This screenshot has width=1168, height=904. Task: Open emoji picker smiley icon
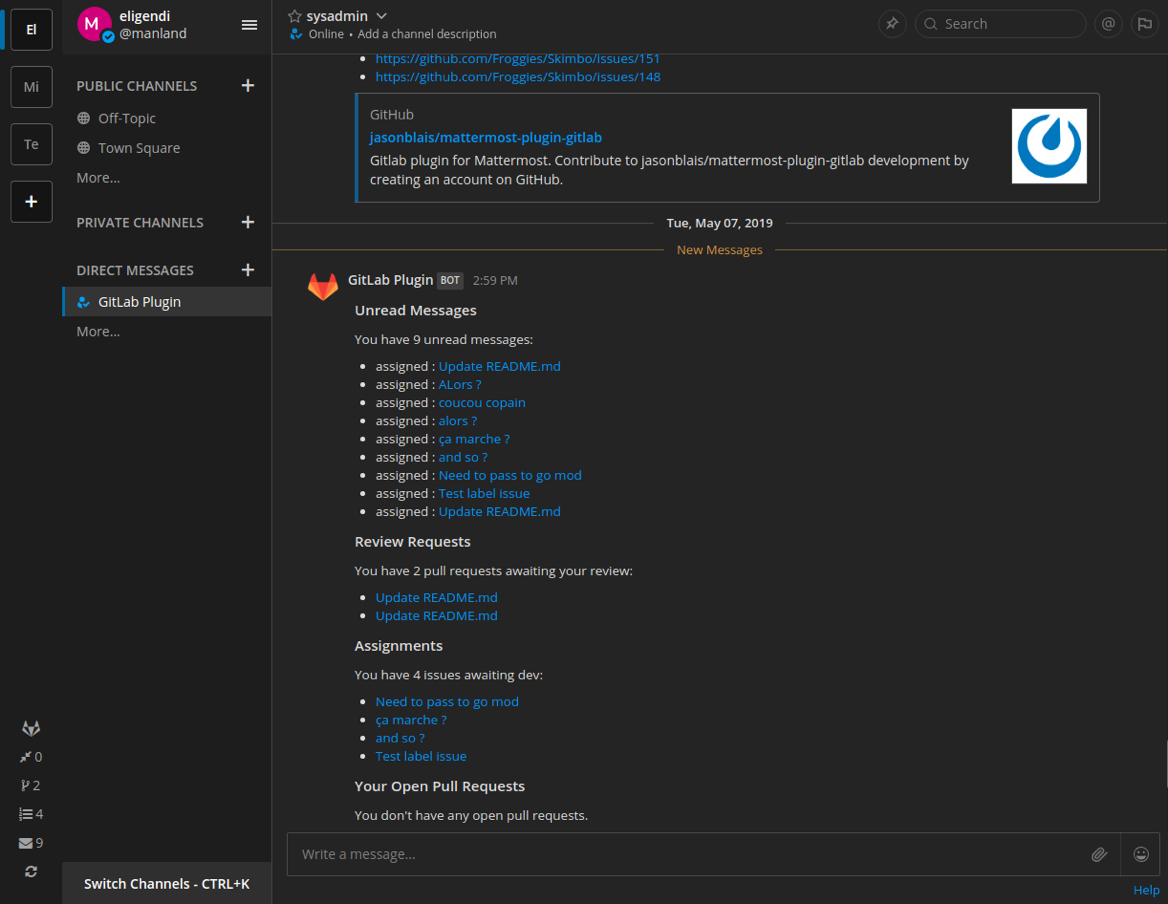pos(1141,854)
